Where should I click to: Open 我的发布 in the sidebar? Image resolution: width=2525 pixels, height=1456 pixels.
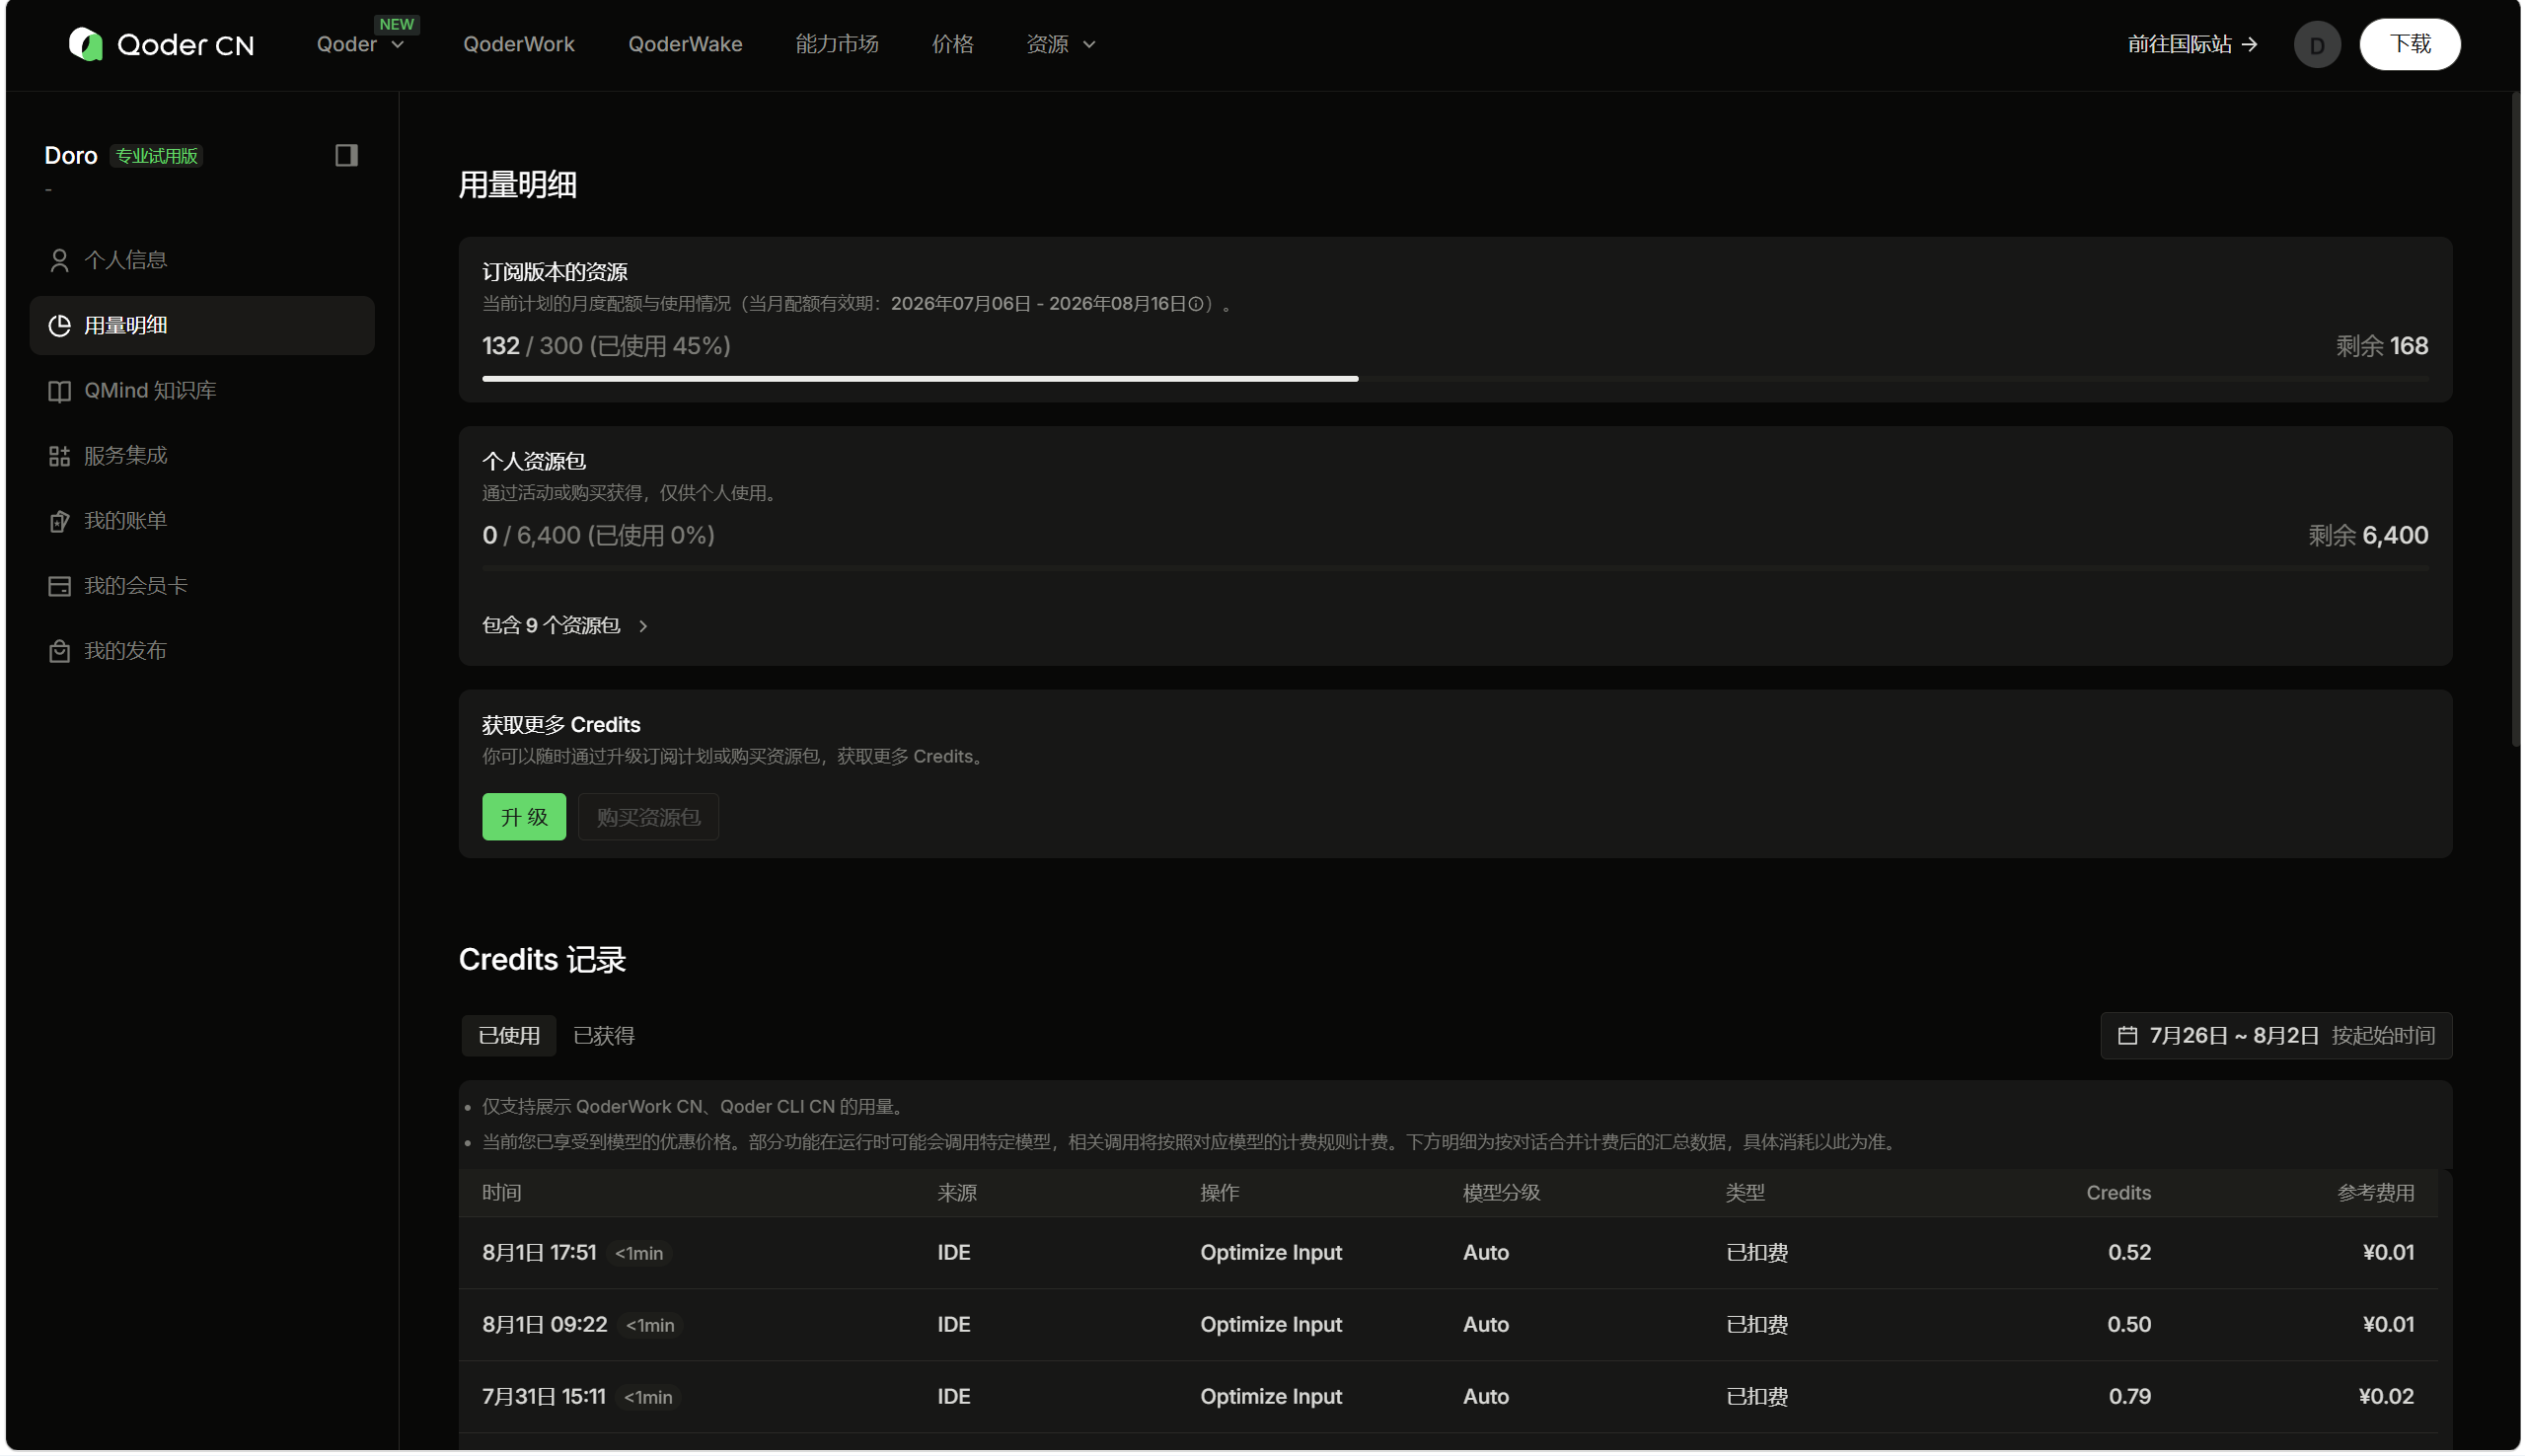point(202,651)
